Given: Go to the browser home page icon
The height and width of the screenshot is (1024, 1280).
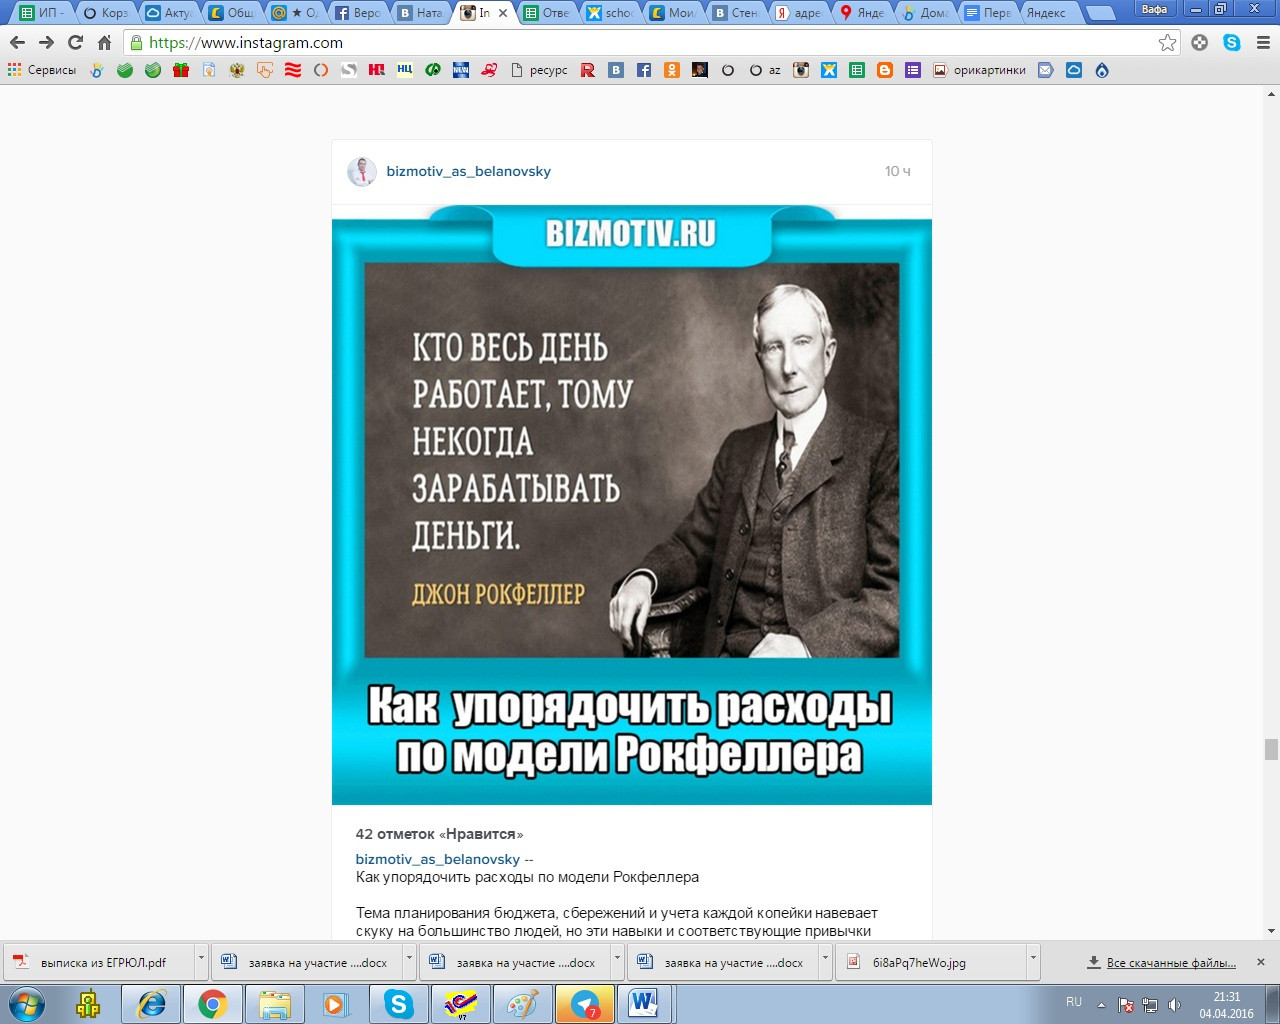Looking at the screenshot, I should point(104,43).
